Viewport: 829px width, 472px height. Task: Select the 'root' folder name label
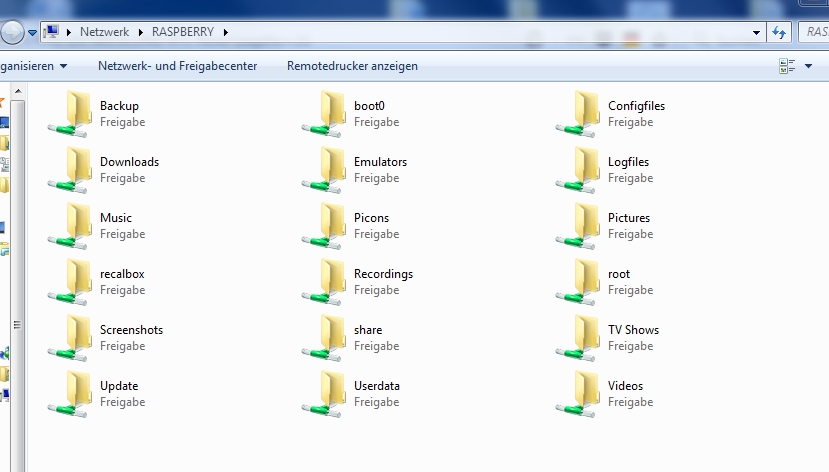click(x=619, y=274)
